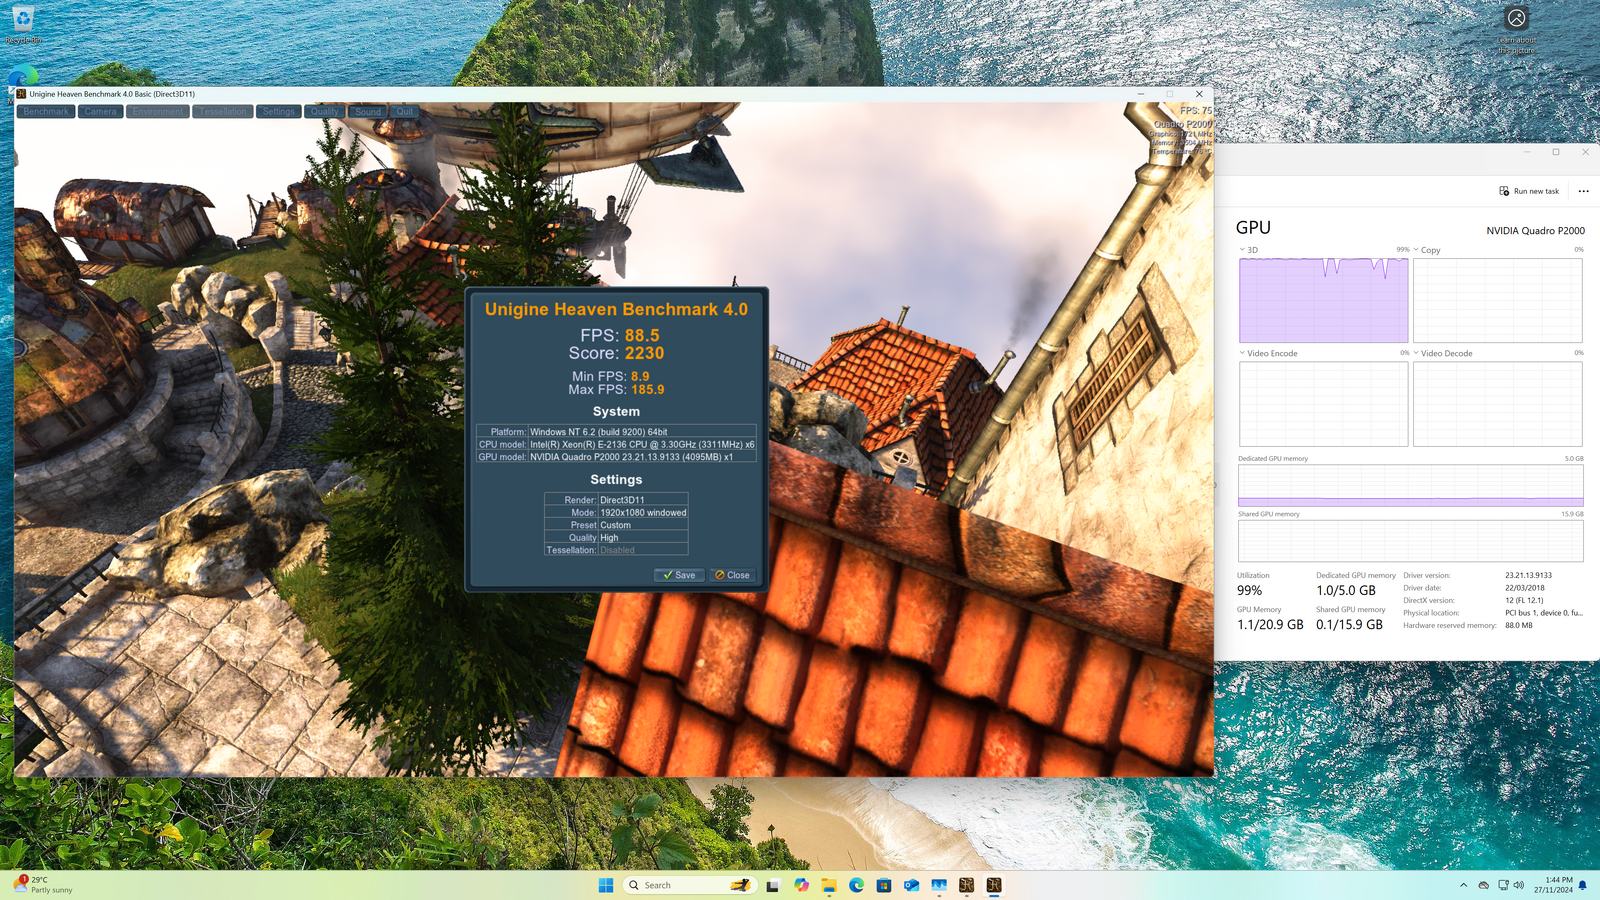The image size is (1600, 900).
Task: Click the active Heaven Benchmark taskbar icon
Action: coord(994,885)
